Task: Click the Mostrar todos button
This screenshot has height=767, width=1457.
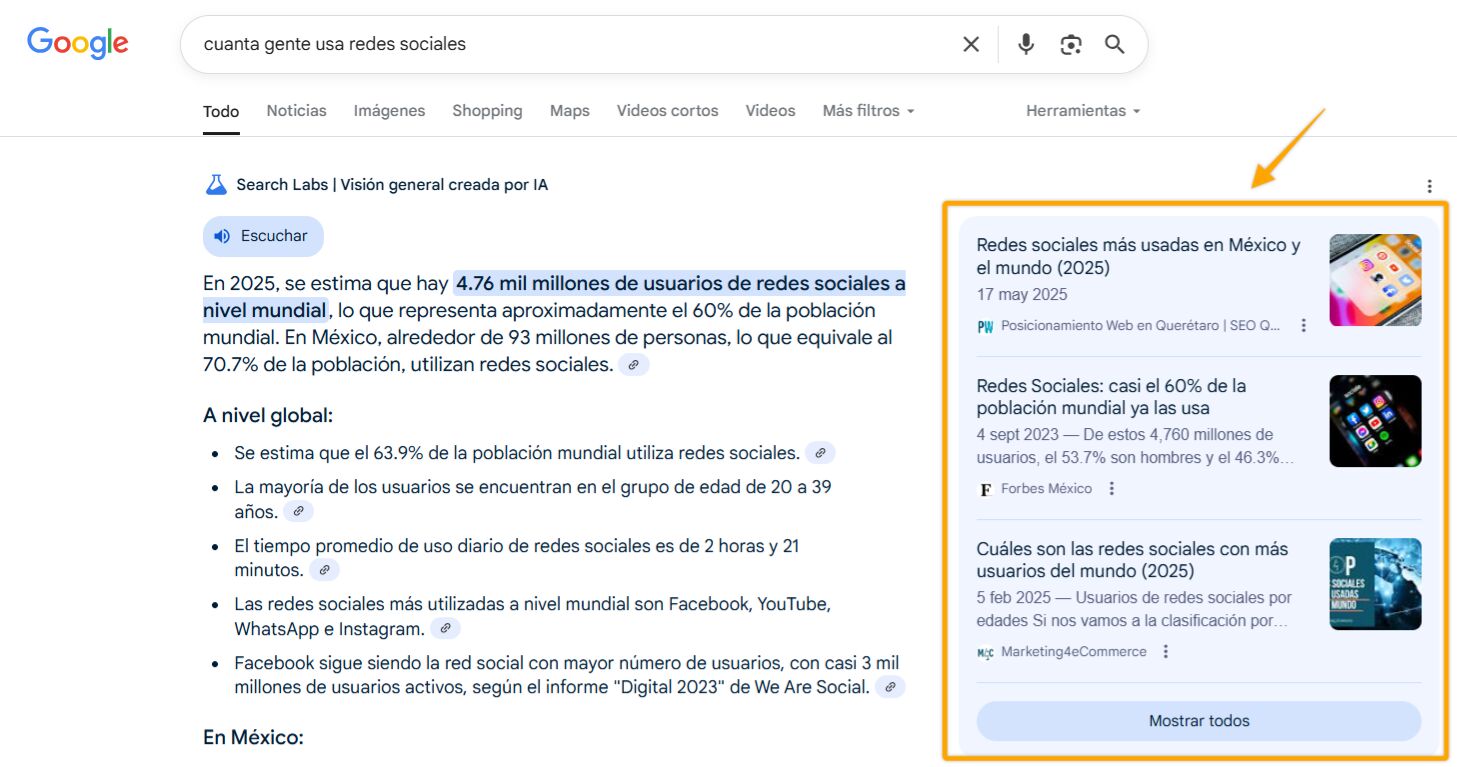Action: tap(1197, 720)
